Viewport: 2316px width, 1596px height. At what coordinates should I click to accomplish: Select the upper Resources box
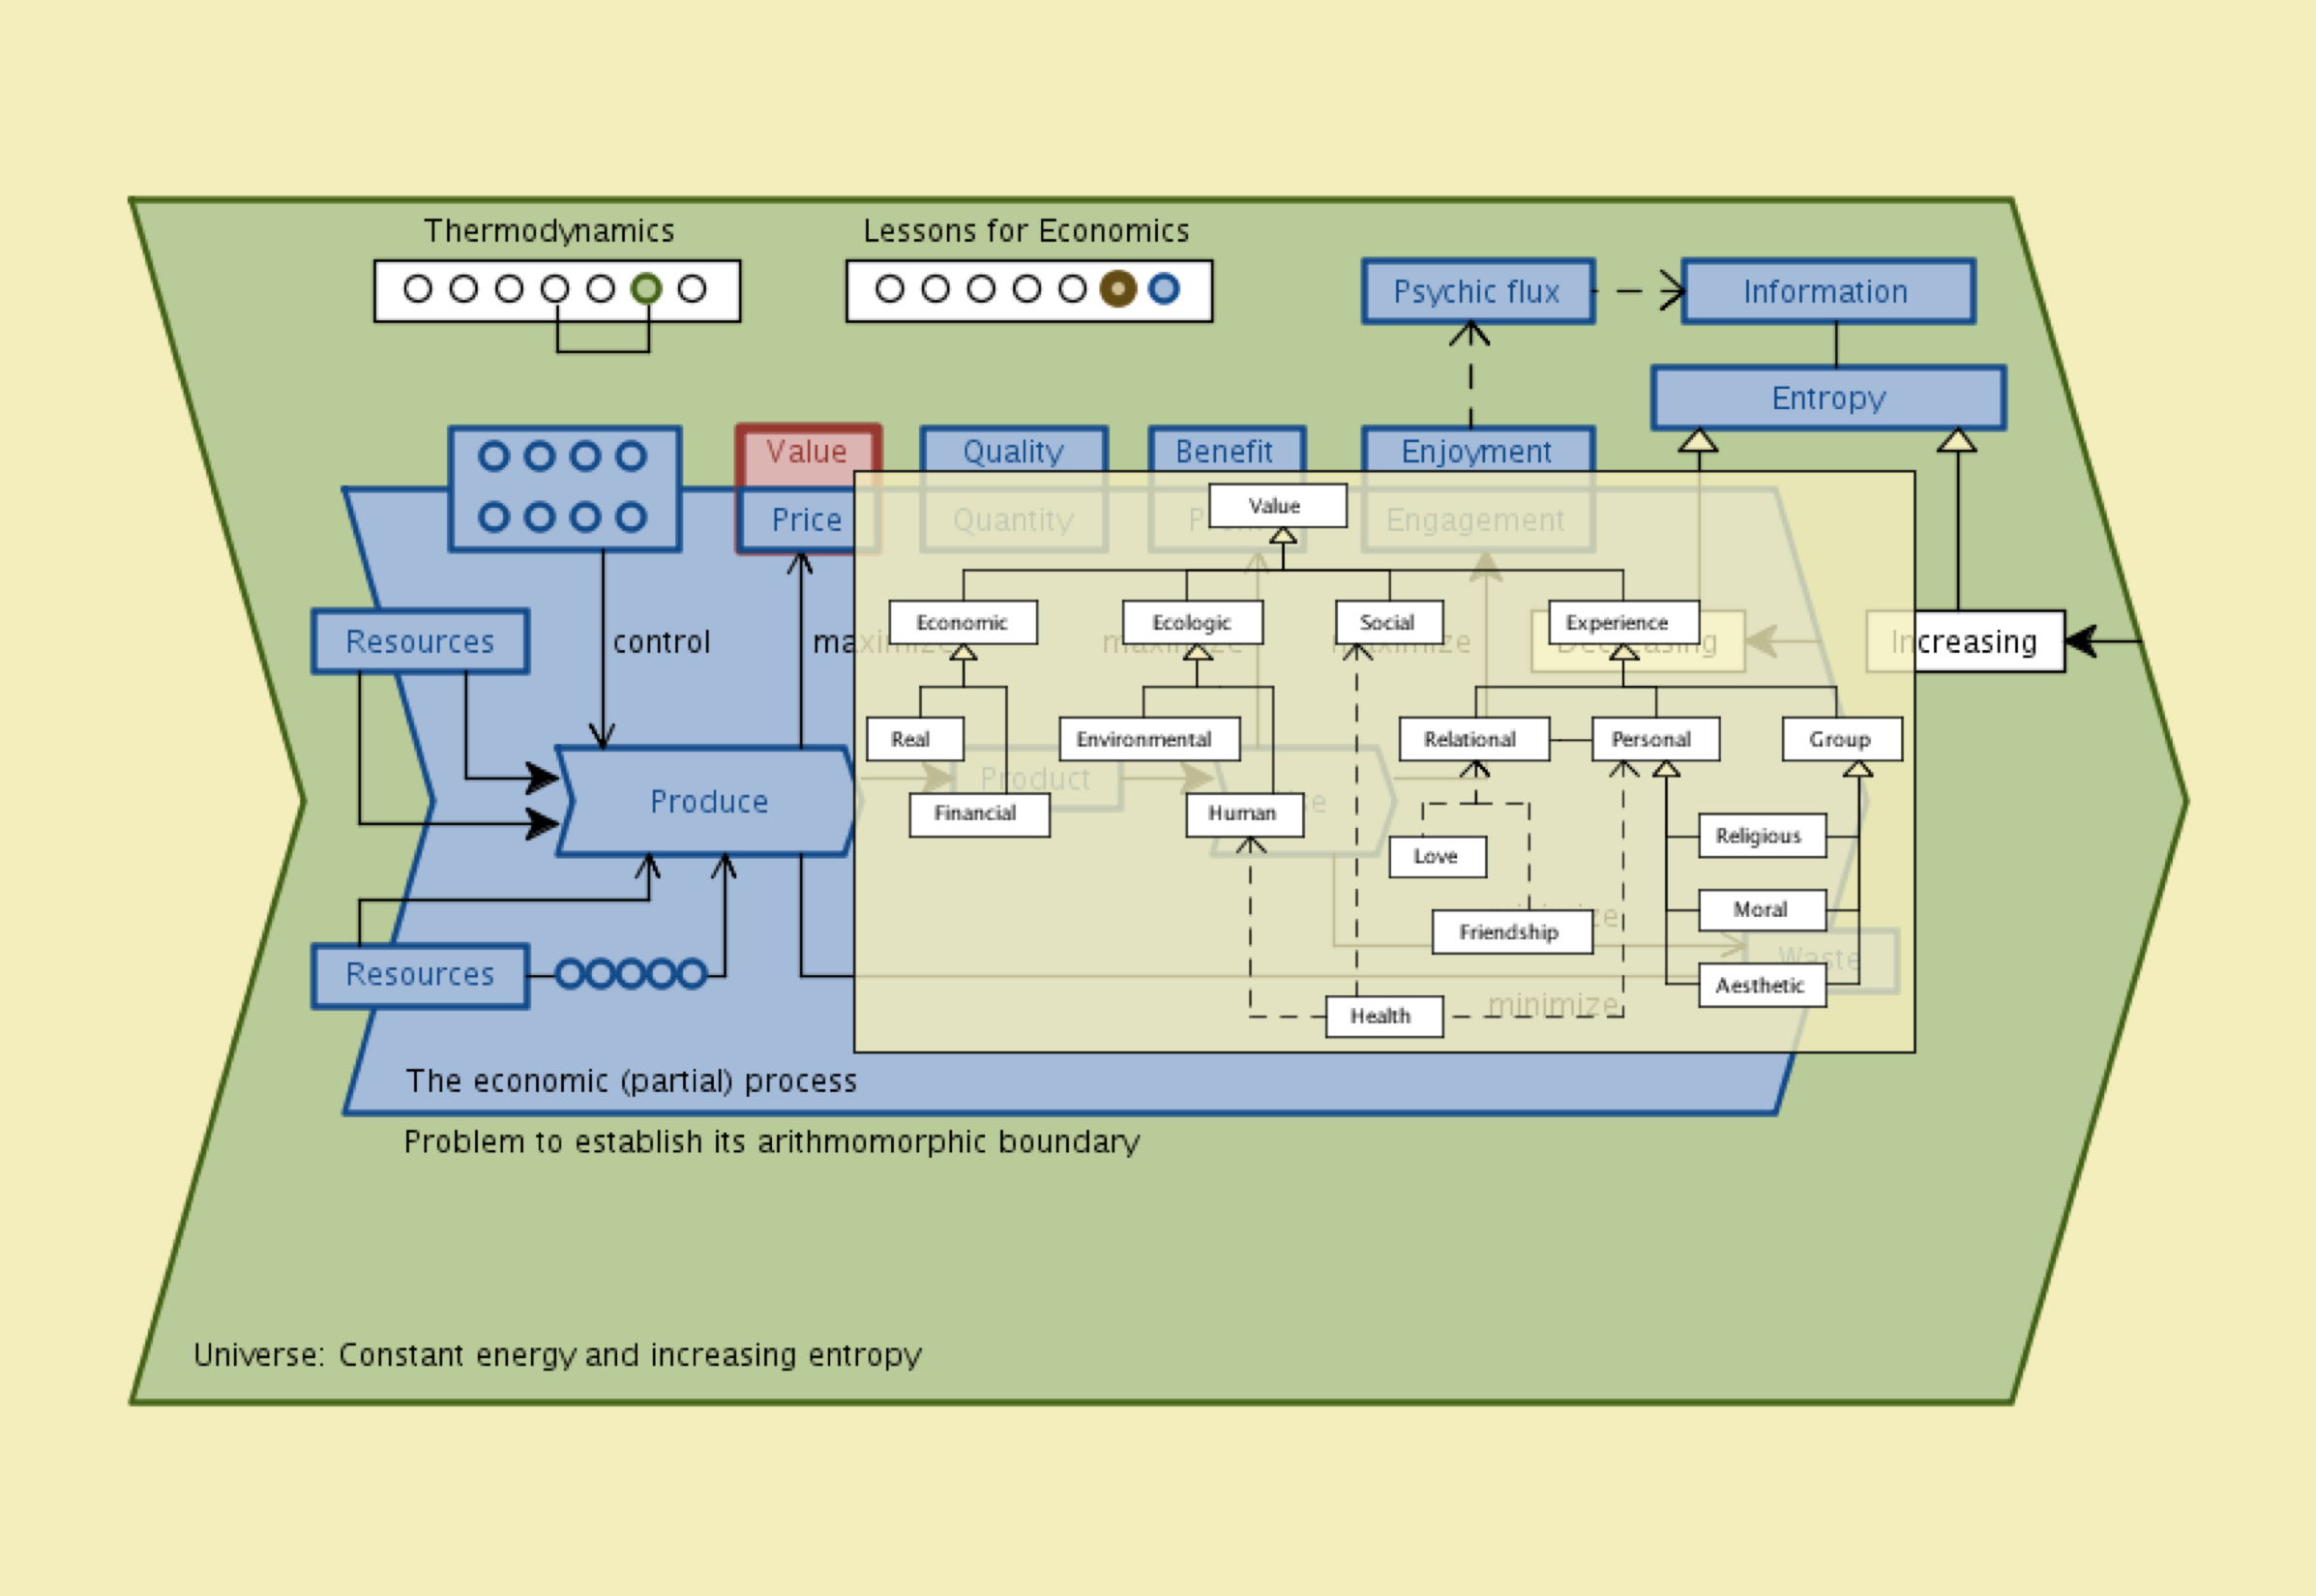[420, 641]
